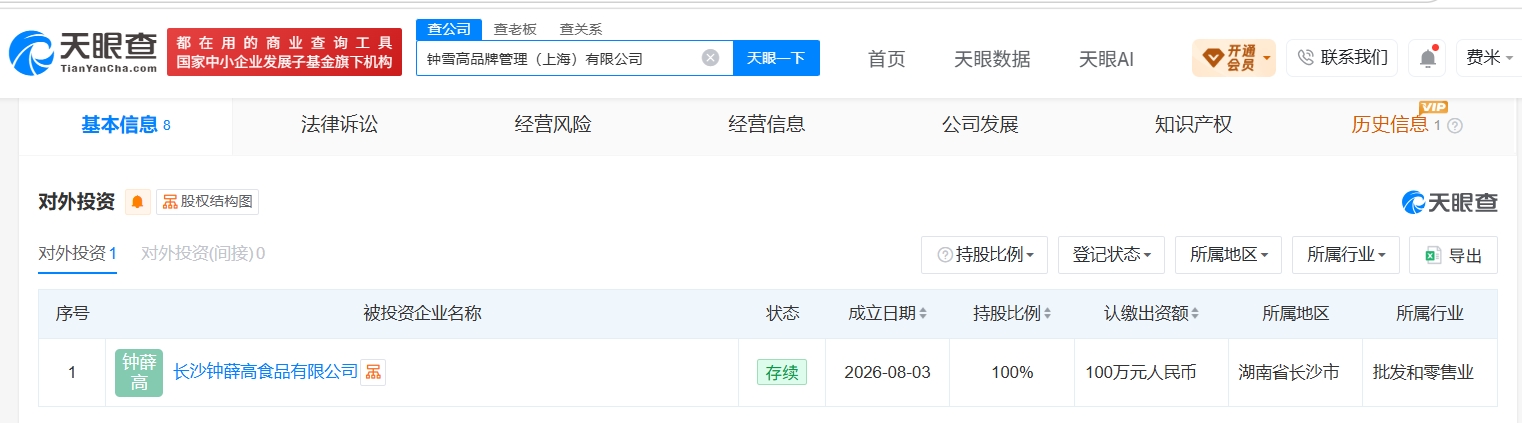This screenshot has height=423, width=1522.
Task: Open 长沙钟薛高食品有限公司 company link
Action: (x=265, y=372)
